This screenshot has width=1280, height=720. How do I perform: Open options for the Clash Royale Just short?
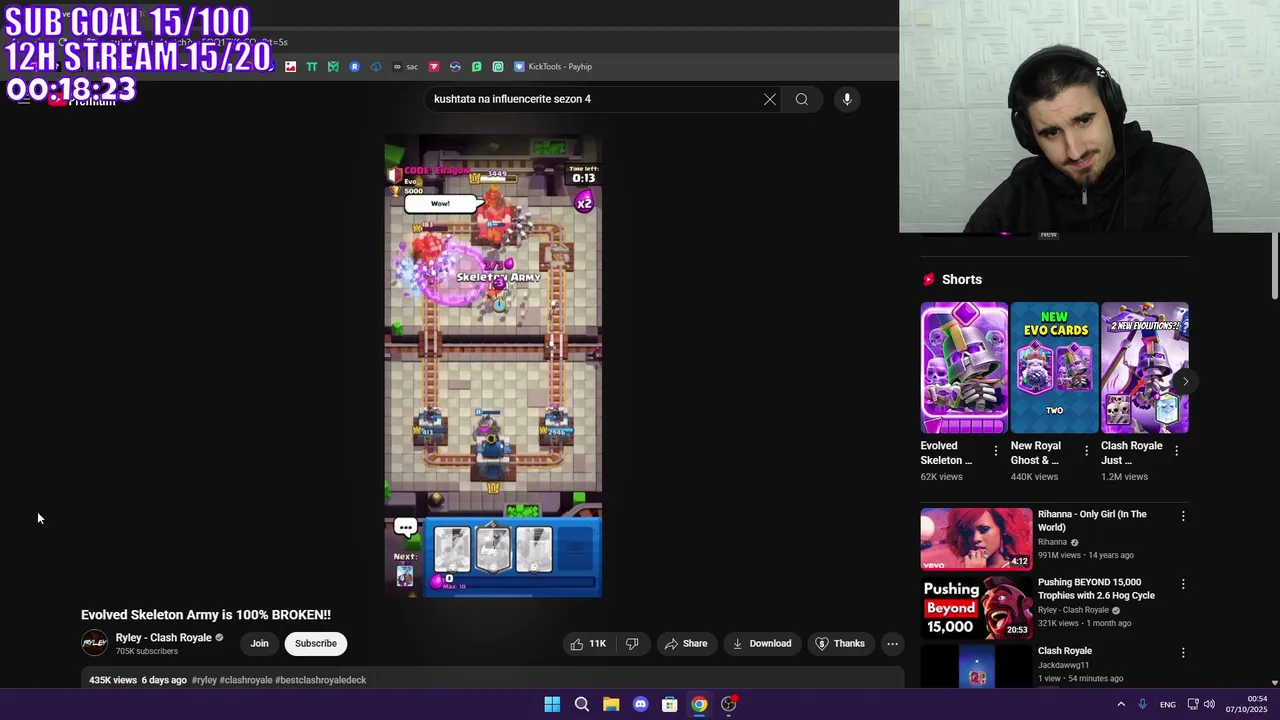tap(1176, 451)
